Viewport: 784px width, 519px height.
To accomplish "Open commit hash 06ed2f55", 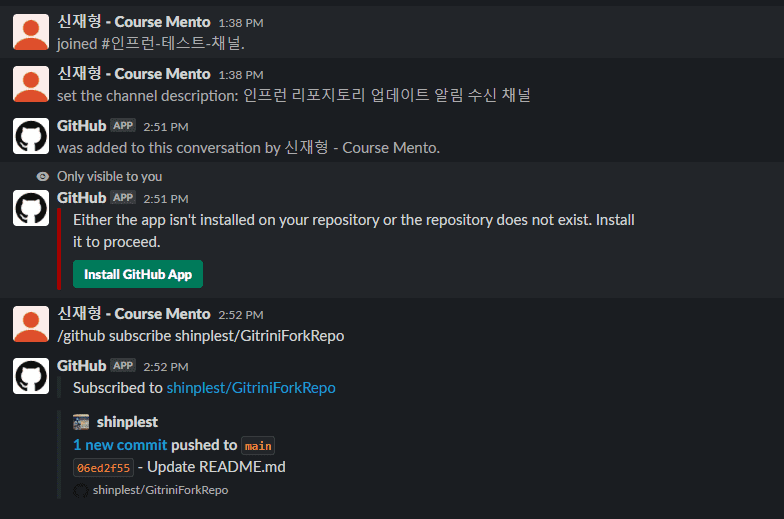I will 103,467.
